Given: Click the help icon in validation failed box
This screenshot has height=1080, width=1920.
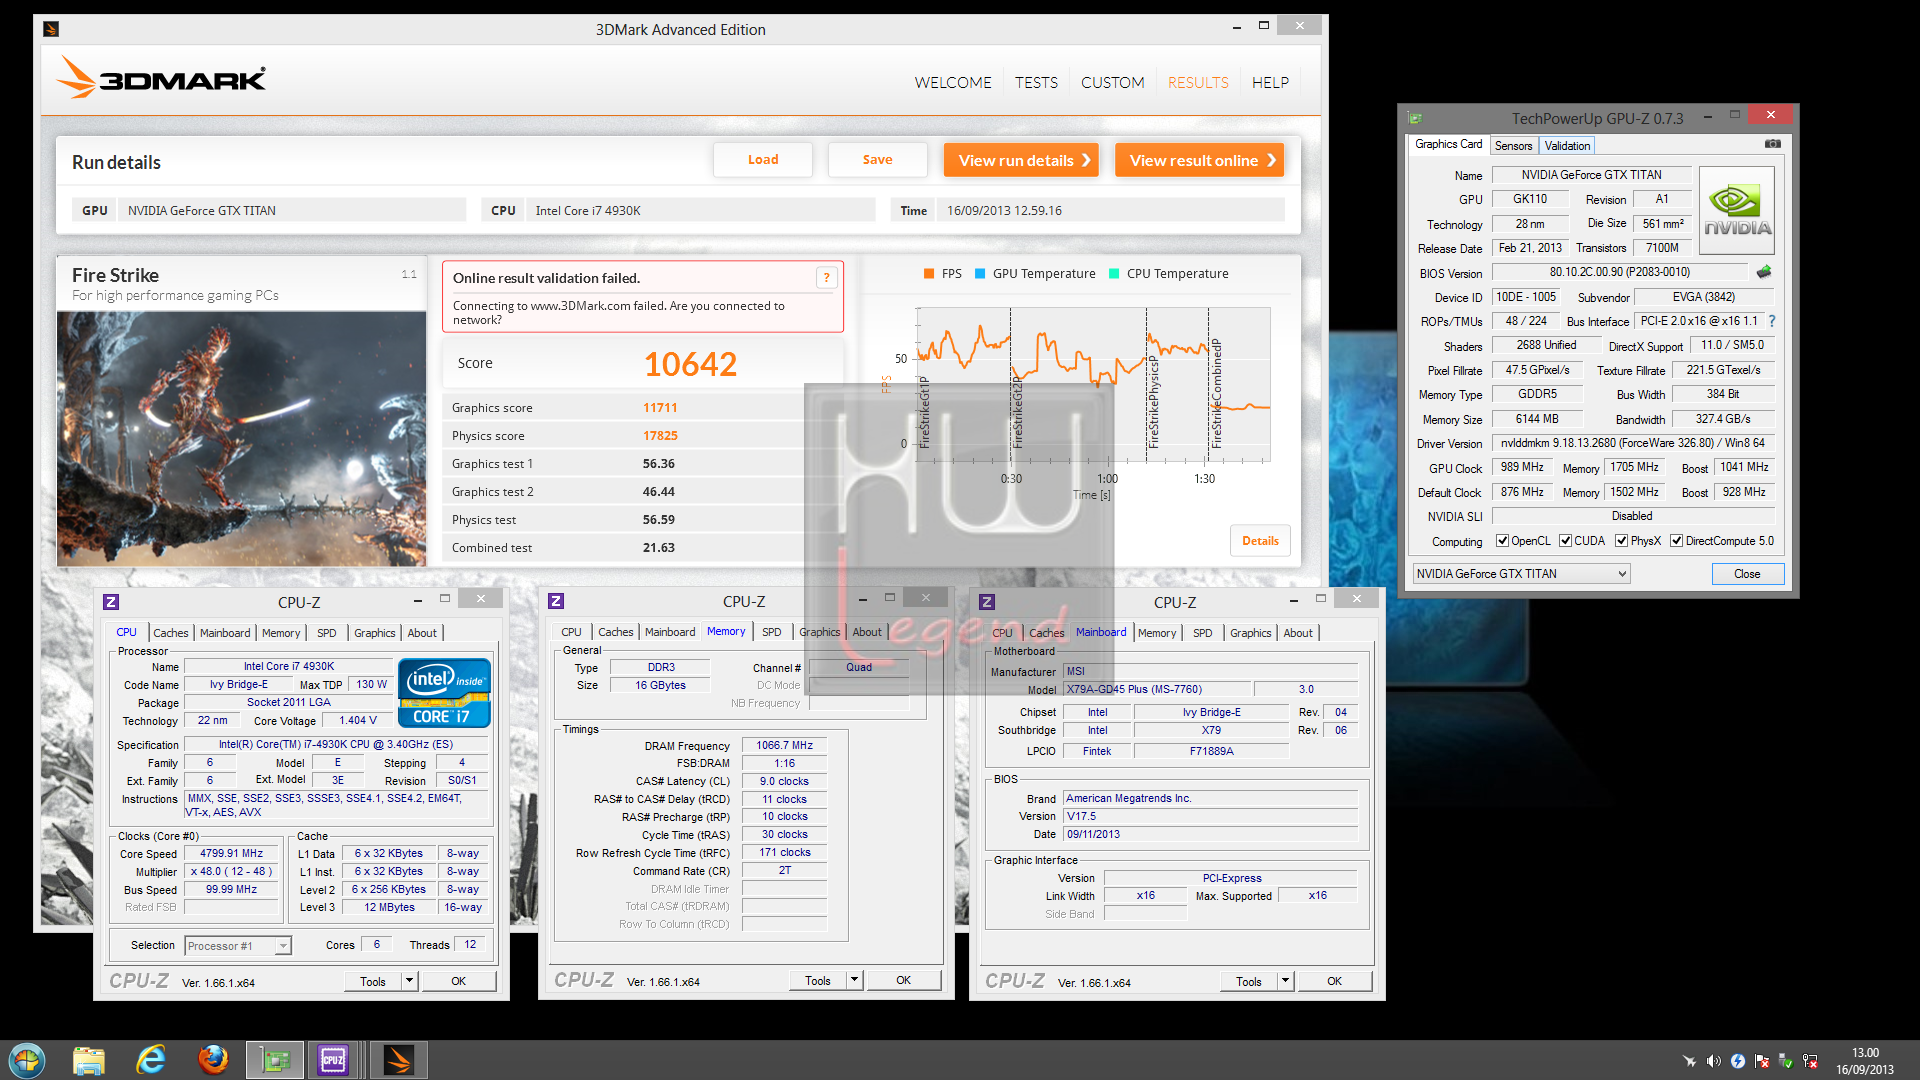Looking at the screenshot, I should point(826,278).
